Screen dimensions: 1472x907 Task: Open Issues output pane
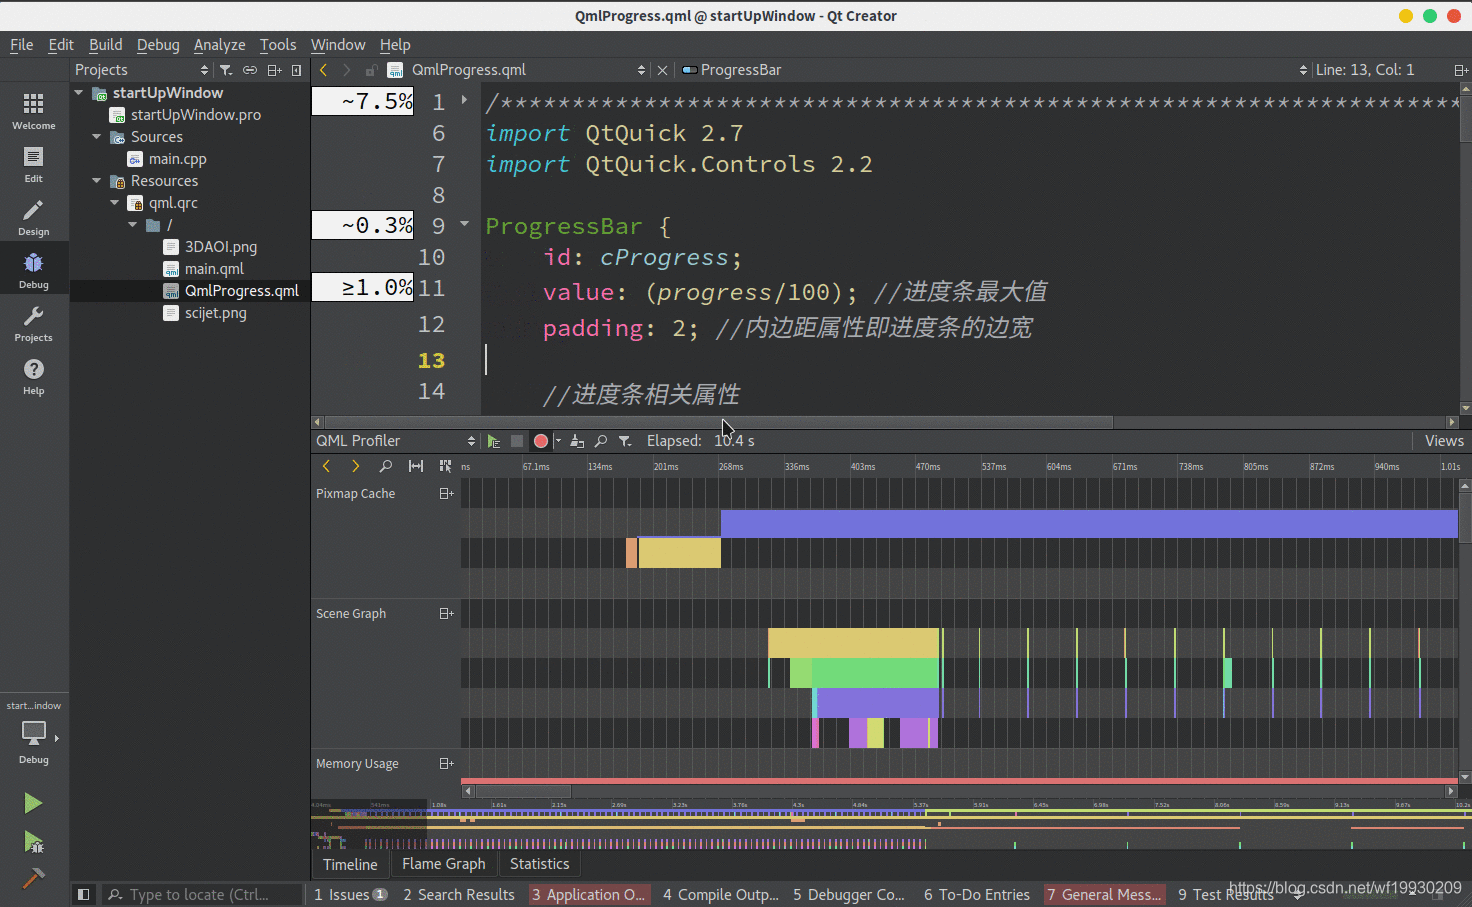[351, 895]
